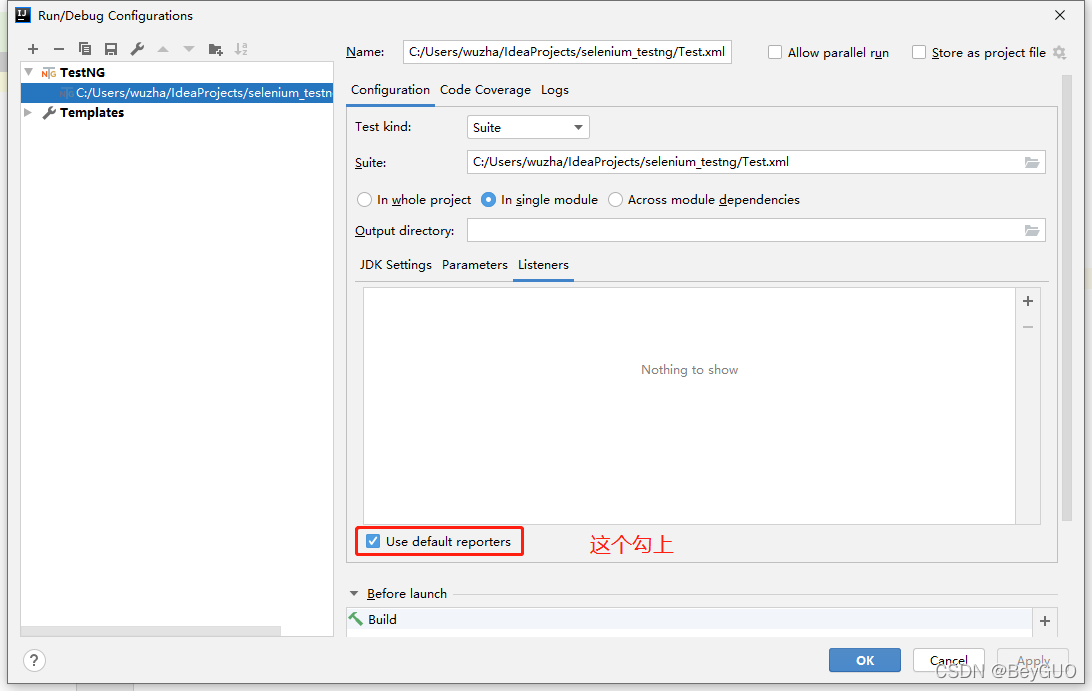Collapse the TestNG tree node
Screen dimensions: 1092x691
(x=29, y=72)
